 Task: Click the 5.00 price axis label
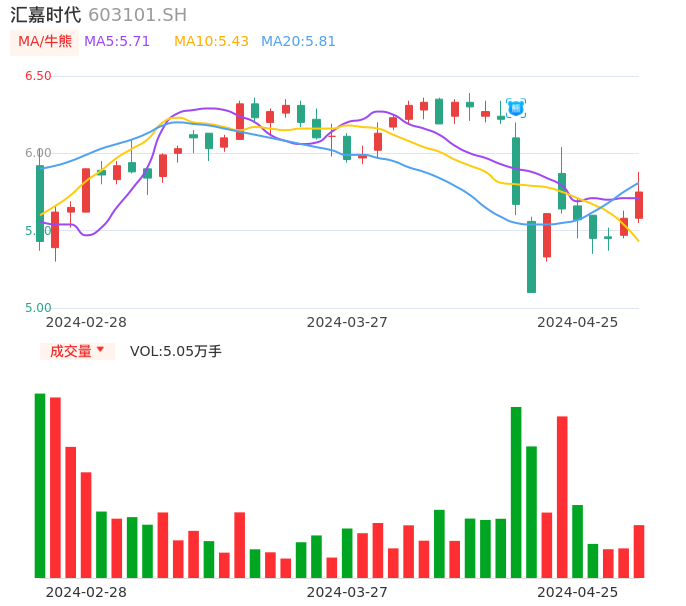(38, 308)
